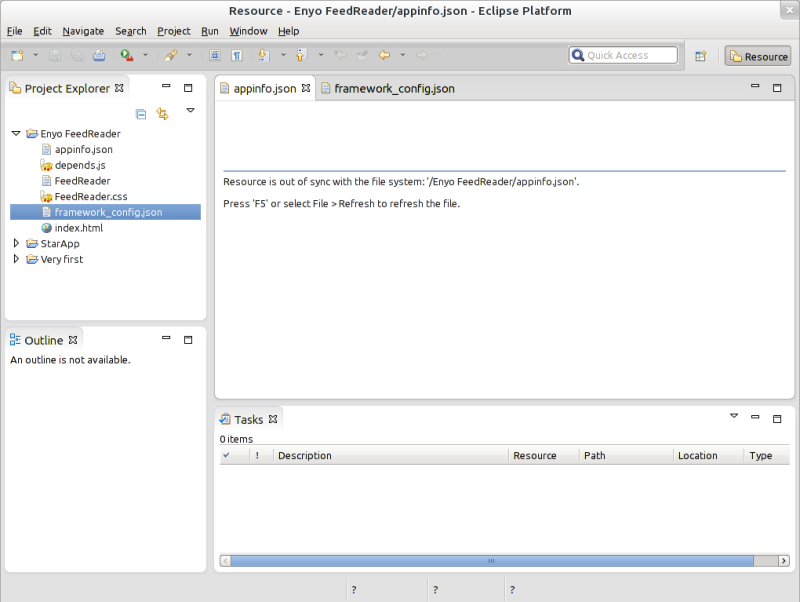The height and width of the screenshot is (602, 800).
Task: Click the Tasks horizontal scrollbar
Action: (x=490, y=561)
